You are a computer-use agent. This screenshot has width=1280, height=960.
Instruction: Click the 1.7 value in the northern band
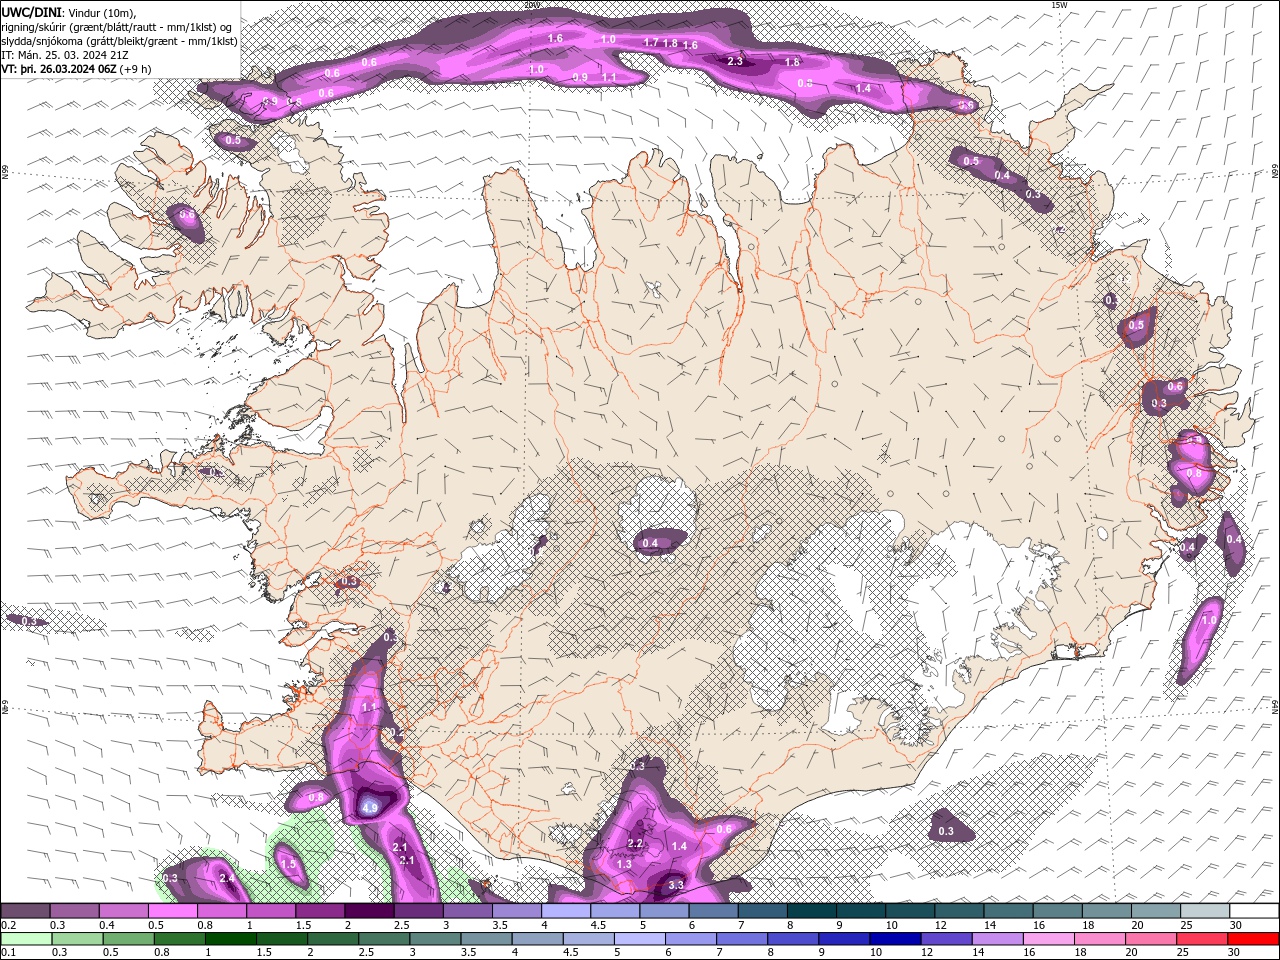click(x=651, y=43)
